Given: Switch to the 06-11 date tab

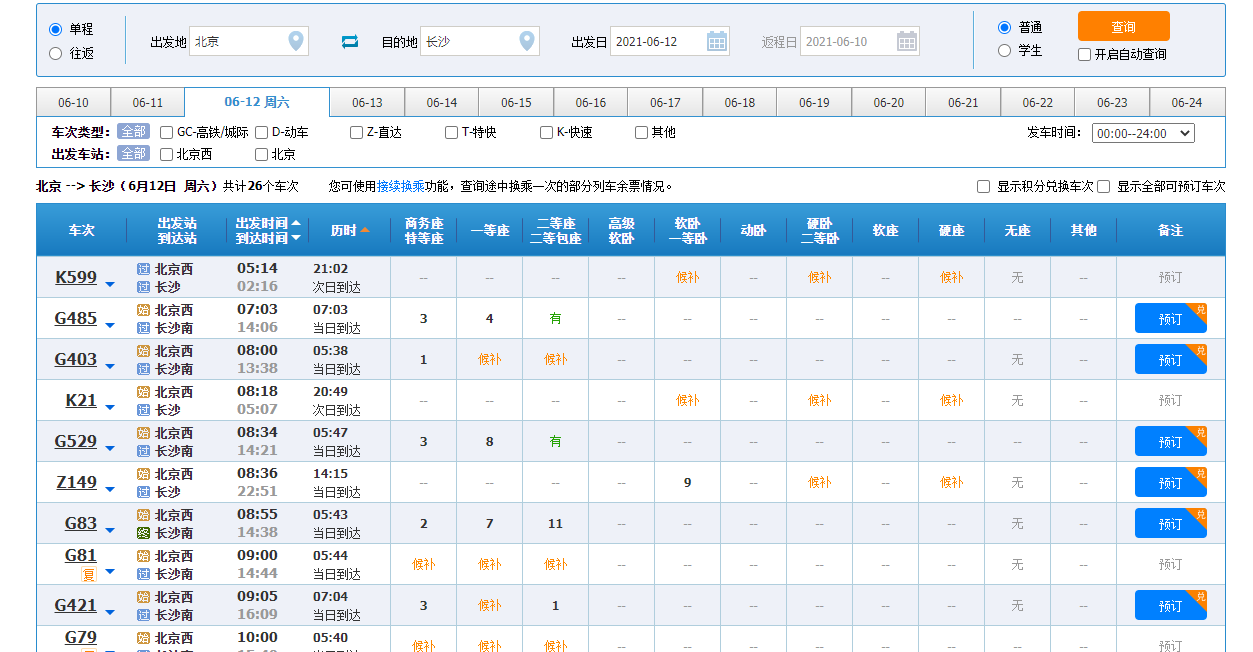Looking at the screenshot, I should pyautogui.click(x=147, y=103).
